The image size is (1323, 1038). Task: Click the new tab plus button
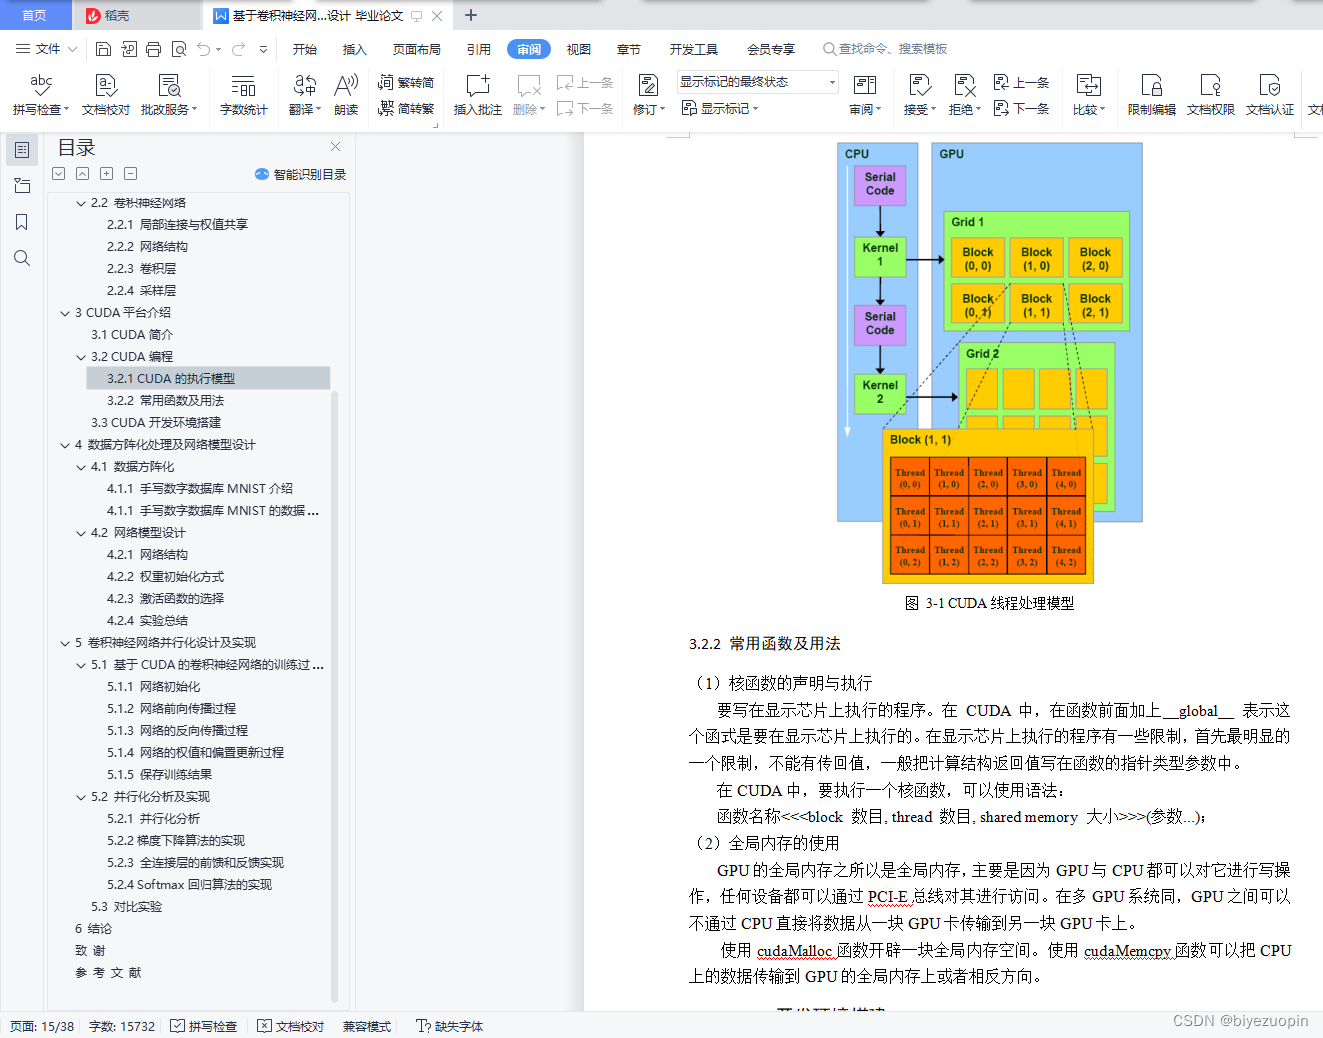click(471, 15)
